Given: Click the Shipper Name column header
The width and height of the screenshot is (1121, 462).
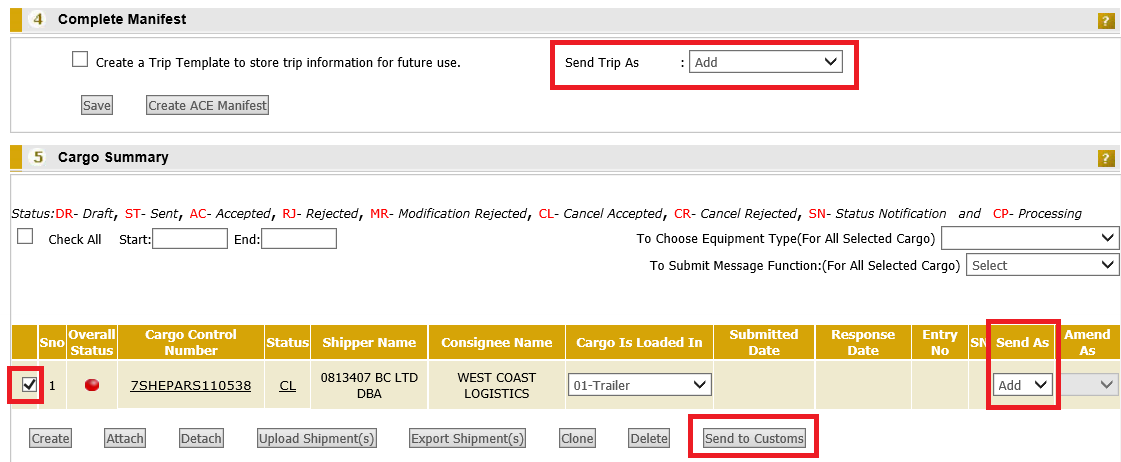Looking at the screenshot, I should 369,343.
